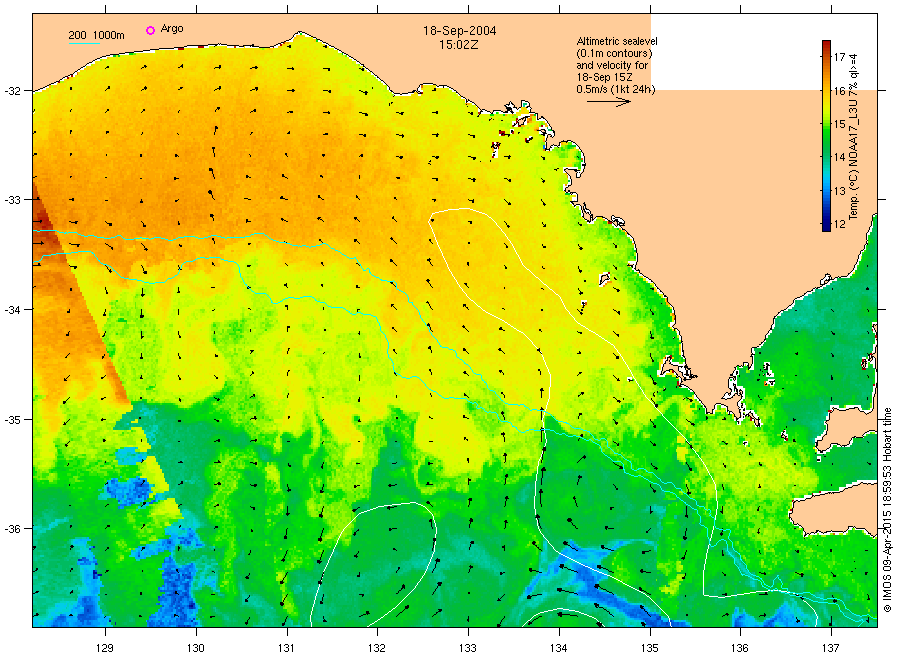Click the latitude label -35
Image resolution: width=900 pixels, height=660 pixels.
(x=13, y=420)
